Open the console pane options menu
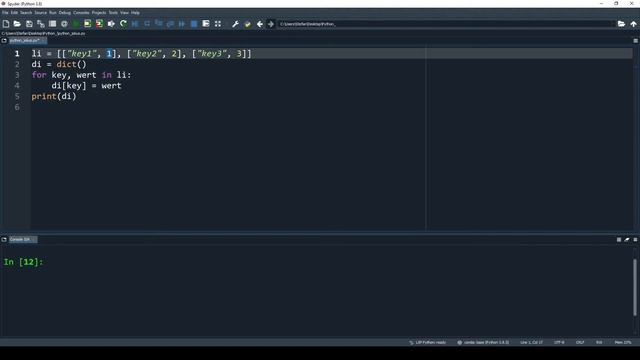640x360 pixels. tap(636, 240)
